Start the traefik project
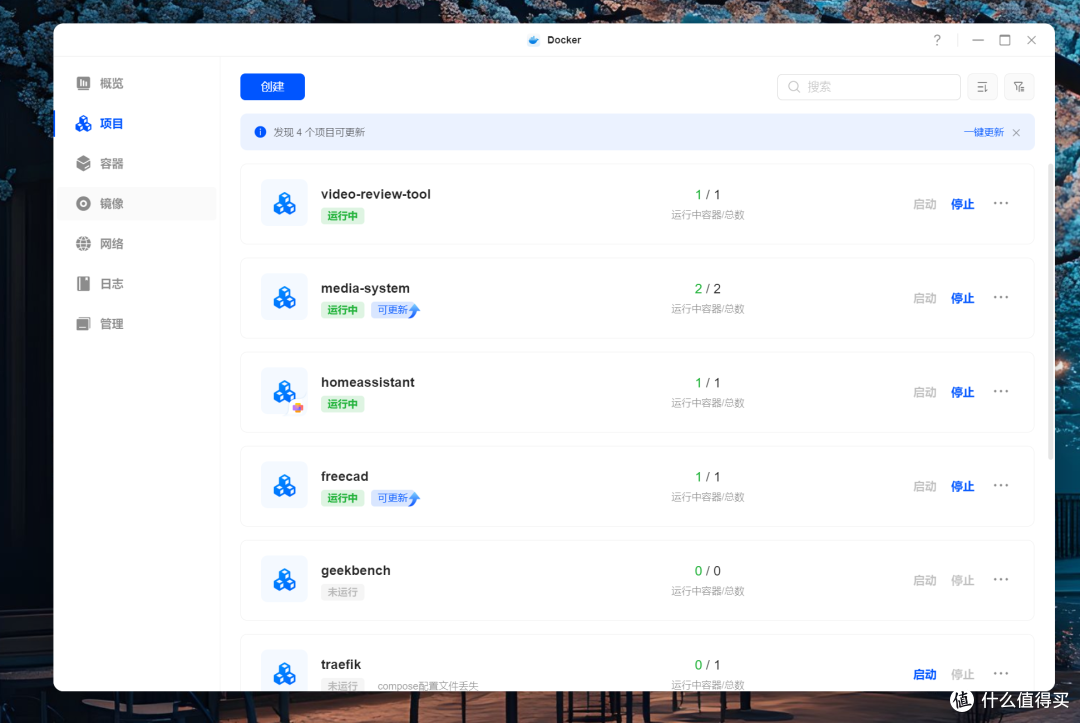Viewport: 1080px width, 723px height. coord(924,674)
